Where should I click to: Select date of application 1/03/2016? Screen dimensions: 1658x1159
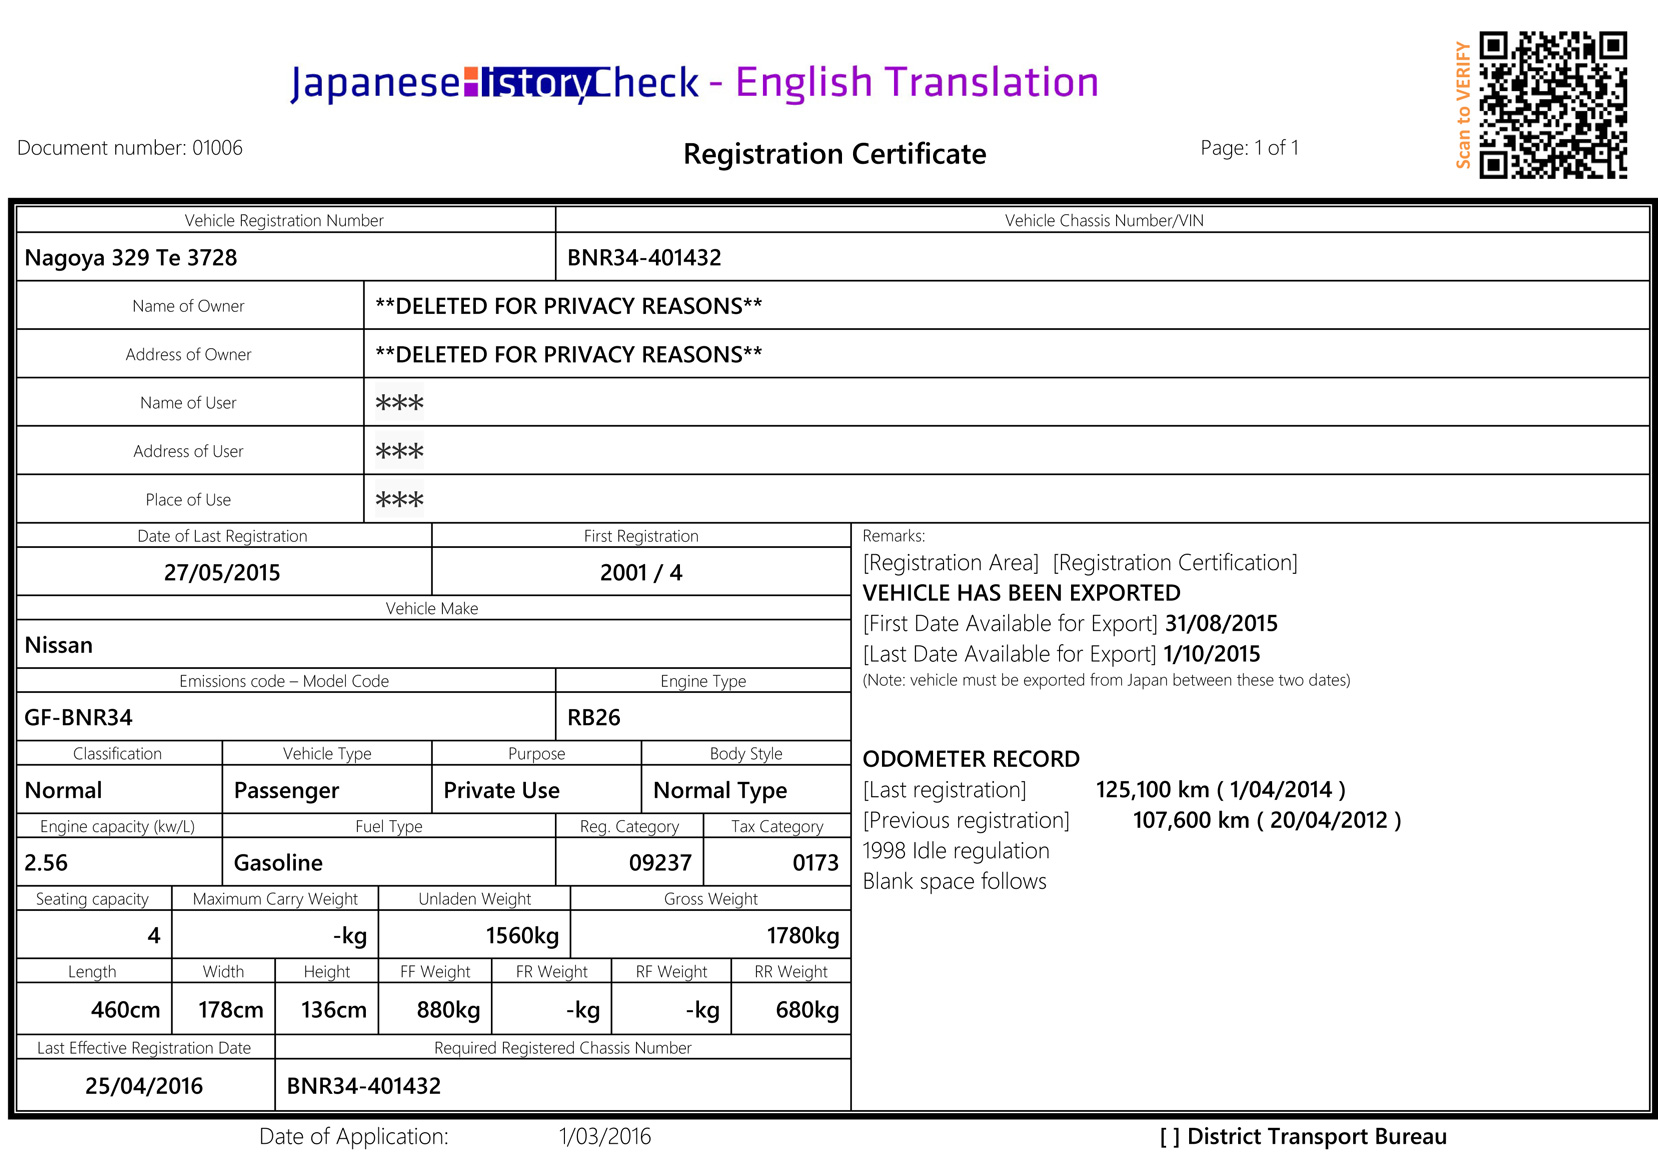coord(605,1137)
